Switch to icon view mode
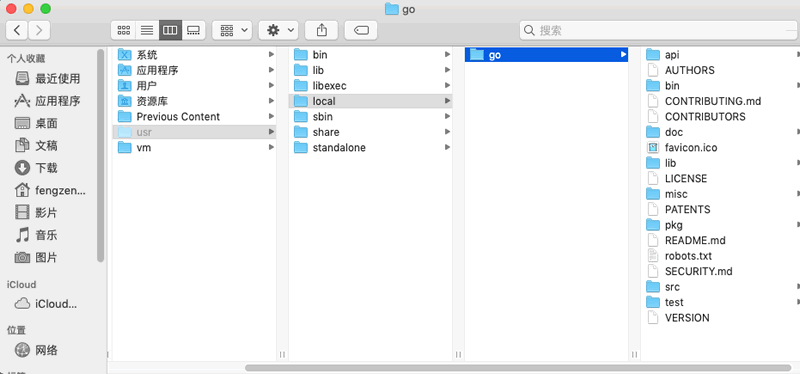The width and height of the screenshot is (800, 374). (123, 31)
